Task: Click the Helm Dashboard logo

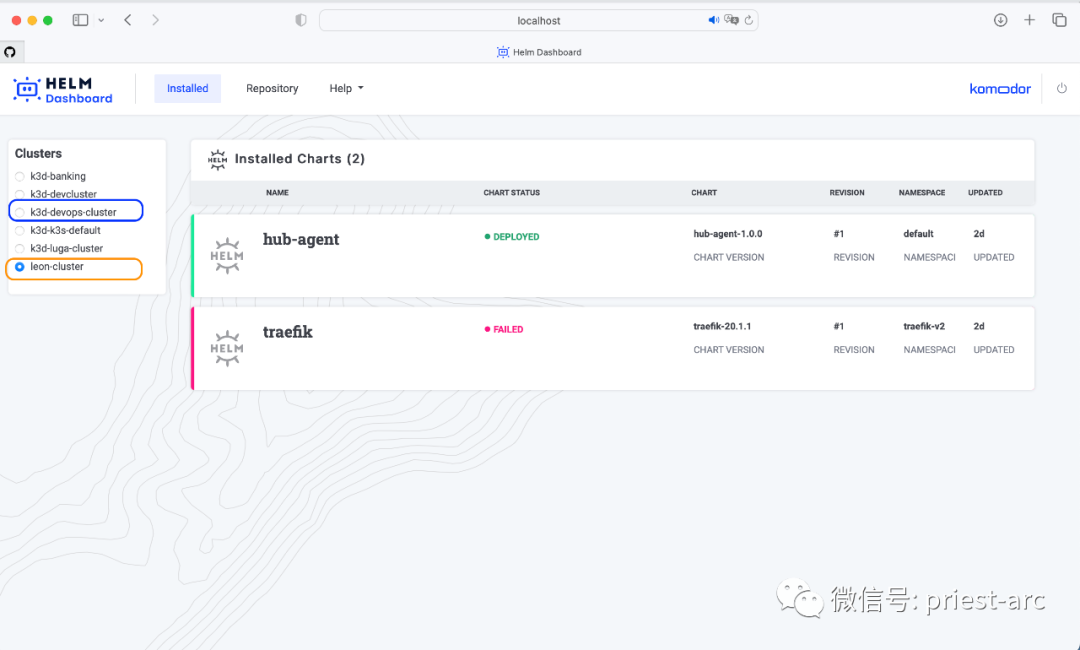Action: tap(63, 90)
